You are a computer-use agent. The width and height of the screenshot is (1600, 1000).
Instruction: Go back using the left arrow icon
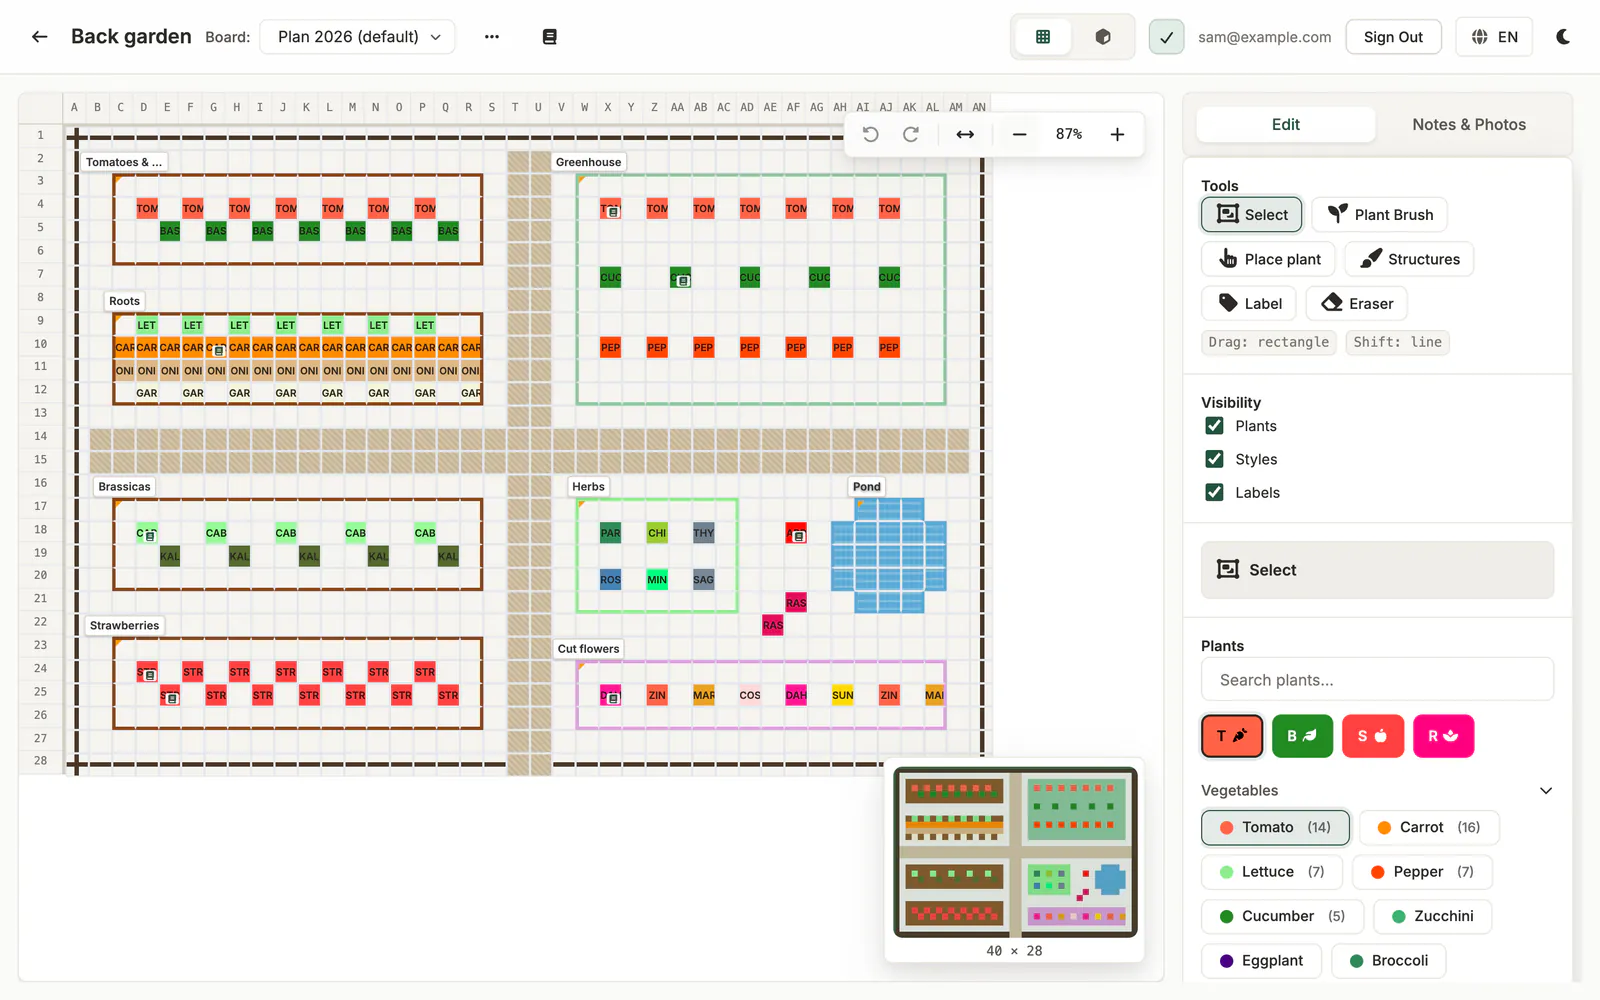(39, 37)
